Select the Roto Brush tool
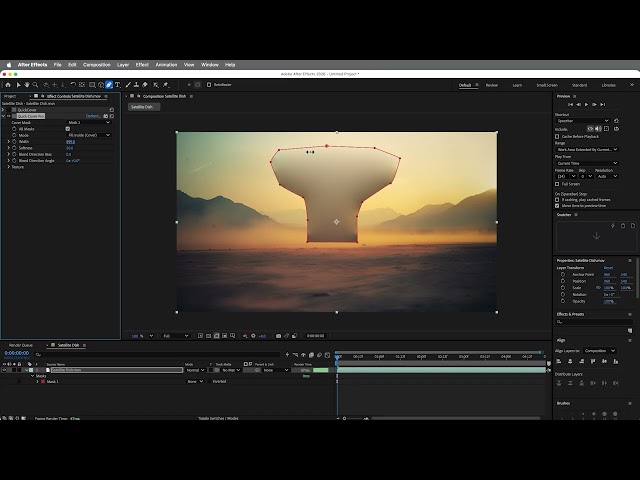This screenshot has height=480, width=640. 156,85
